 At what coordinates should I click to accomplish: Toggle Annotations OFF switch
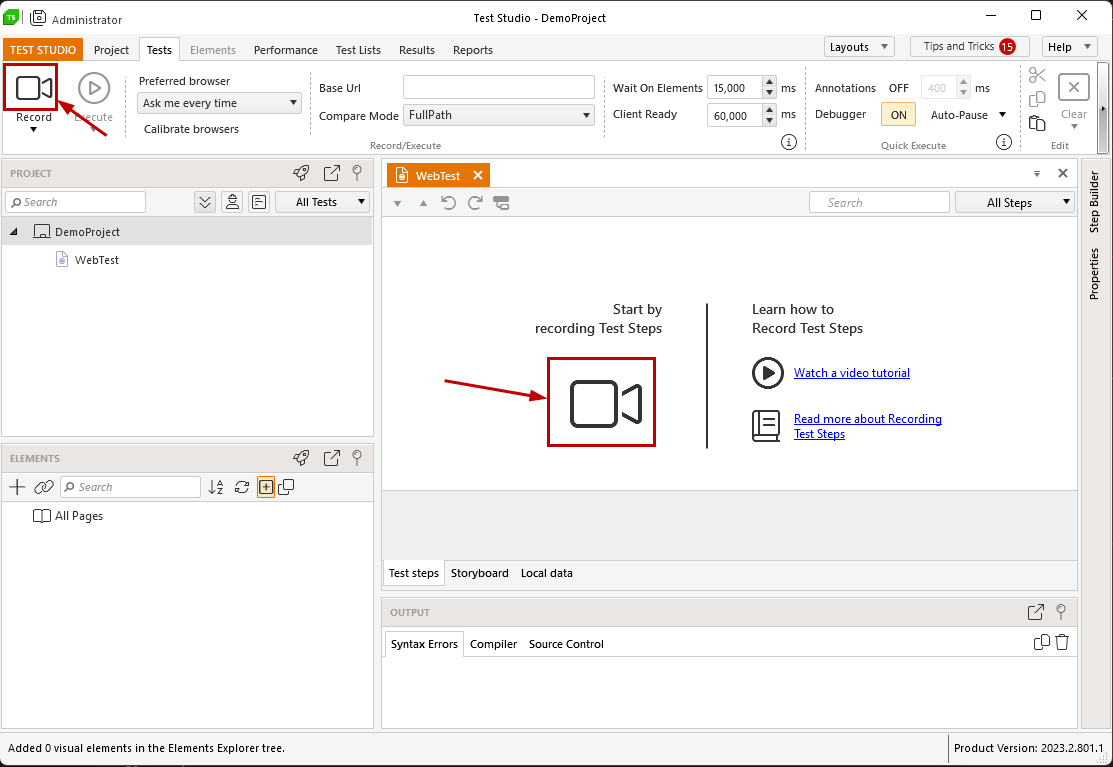click(x=899, y=88)
